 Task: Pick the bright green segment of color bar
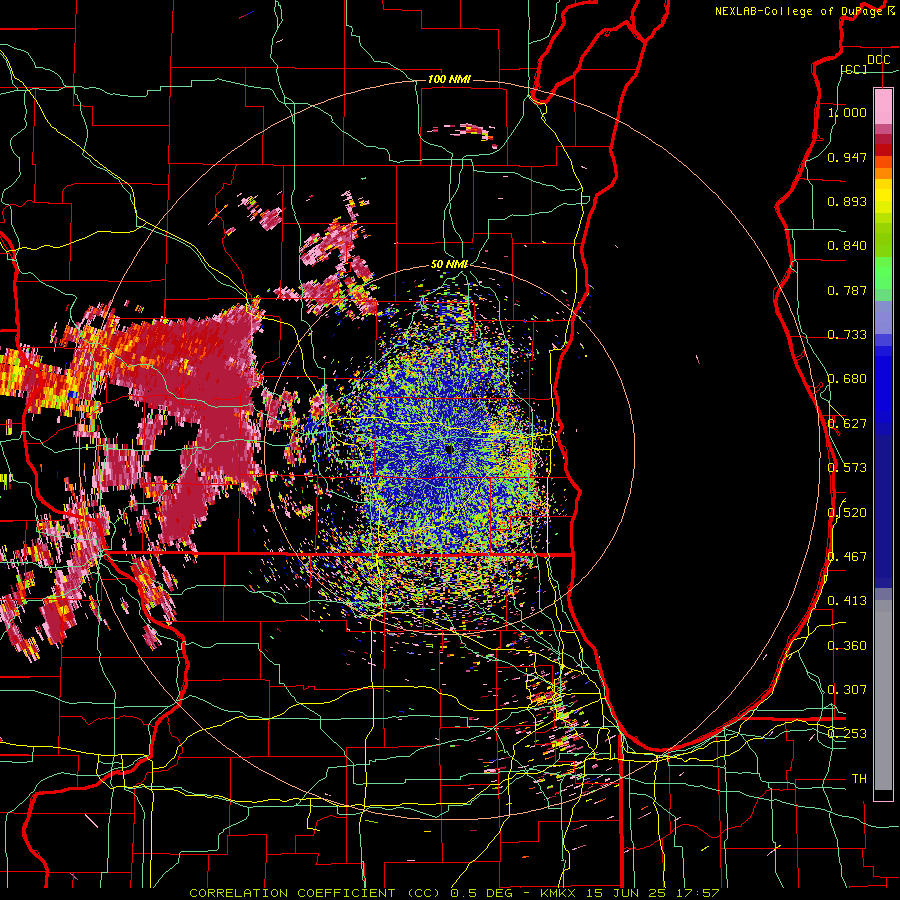(x=883, y=273)
